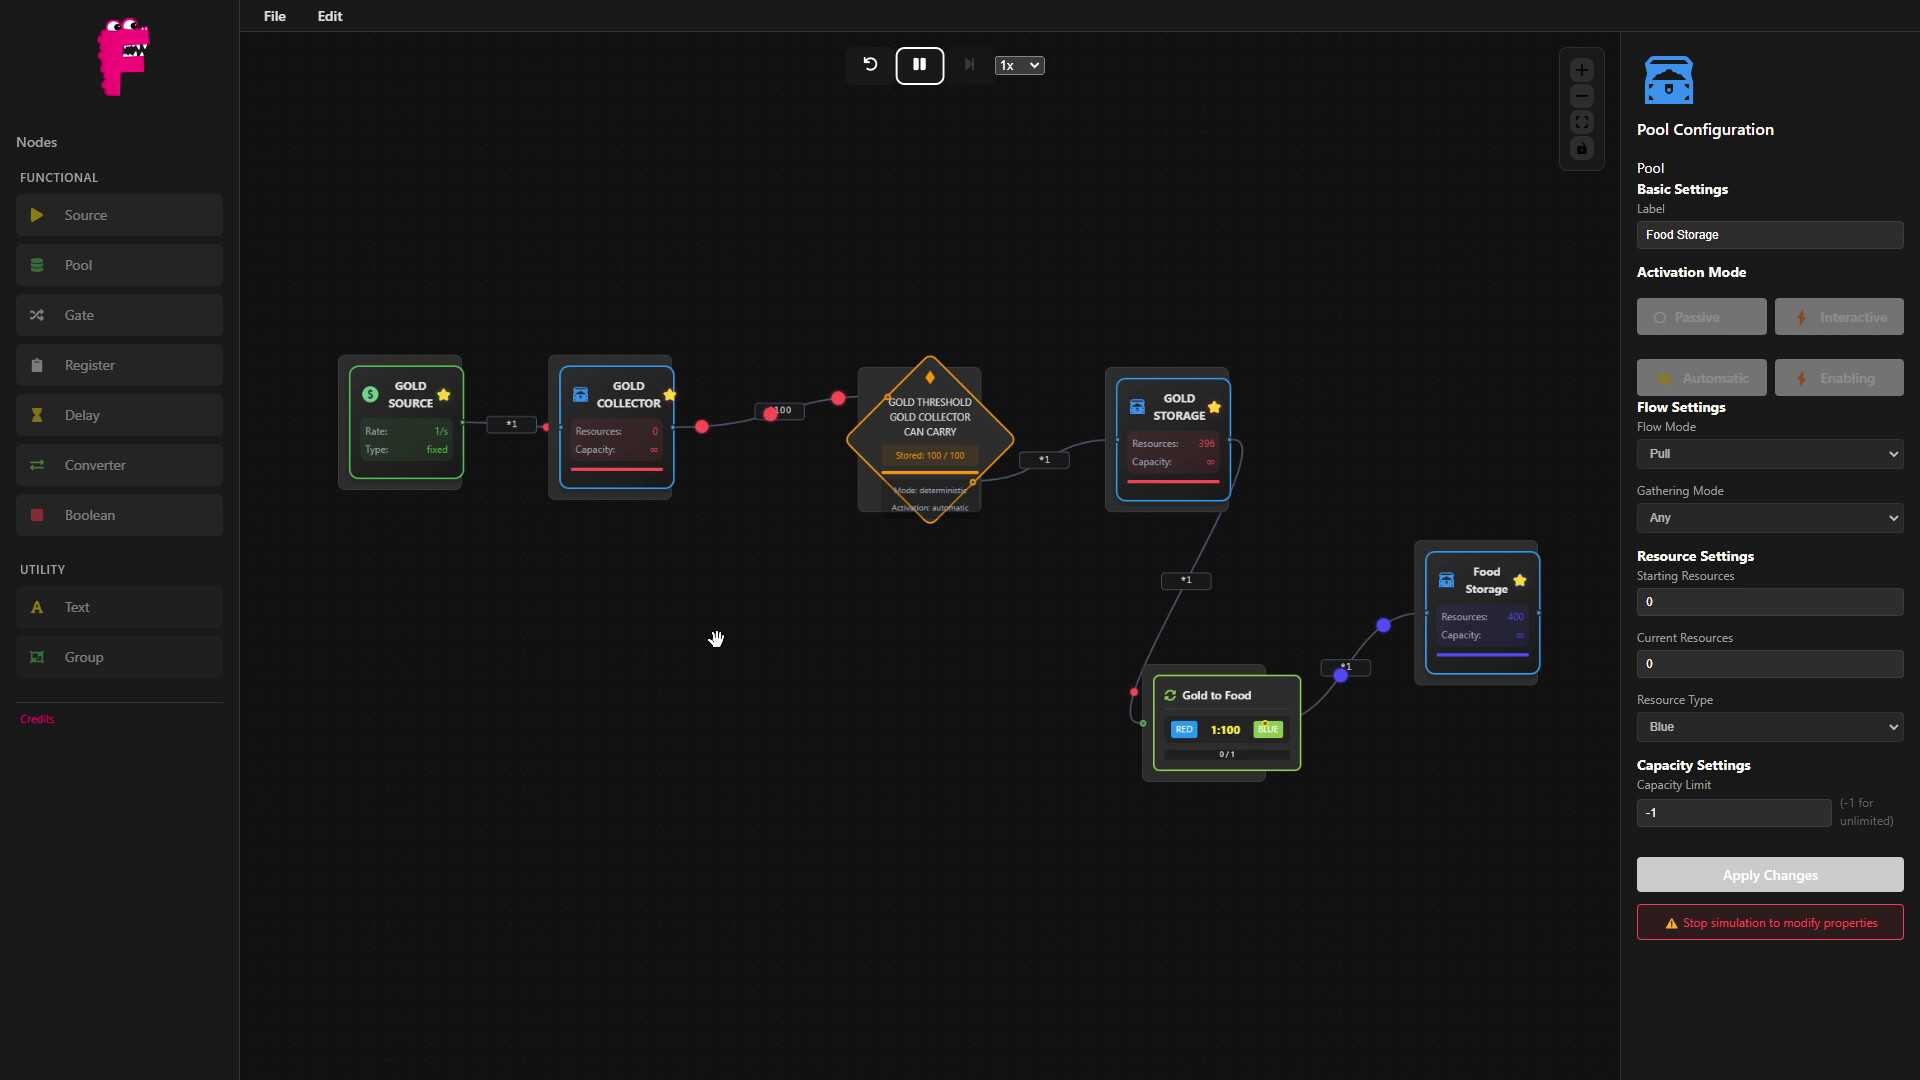
Task: Pause the running simulation
Action: 919,64
